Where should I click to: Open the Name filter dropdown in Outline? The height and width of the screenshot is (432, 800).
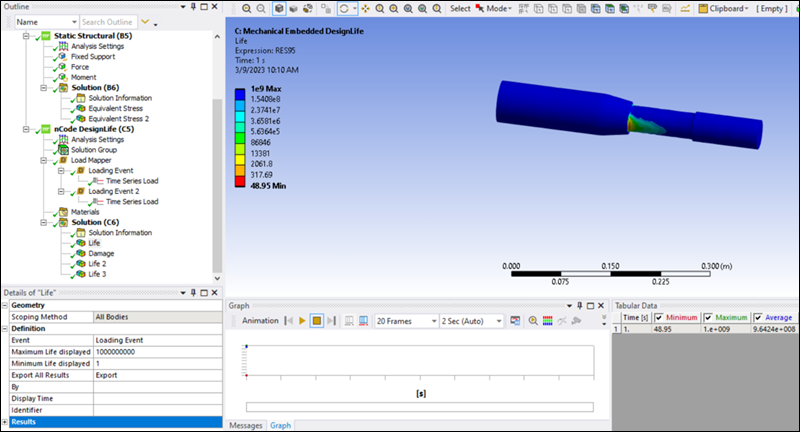[71, 21]
